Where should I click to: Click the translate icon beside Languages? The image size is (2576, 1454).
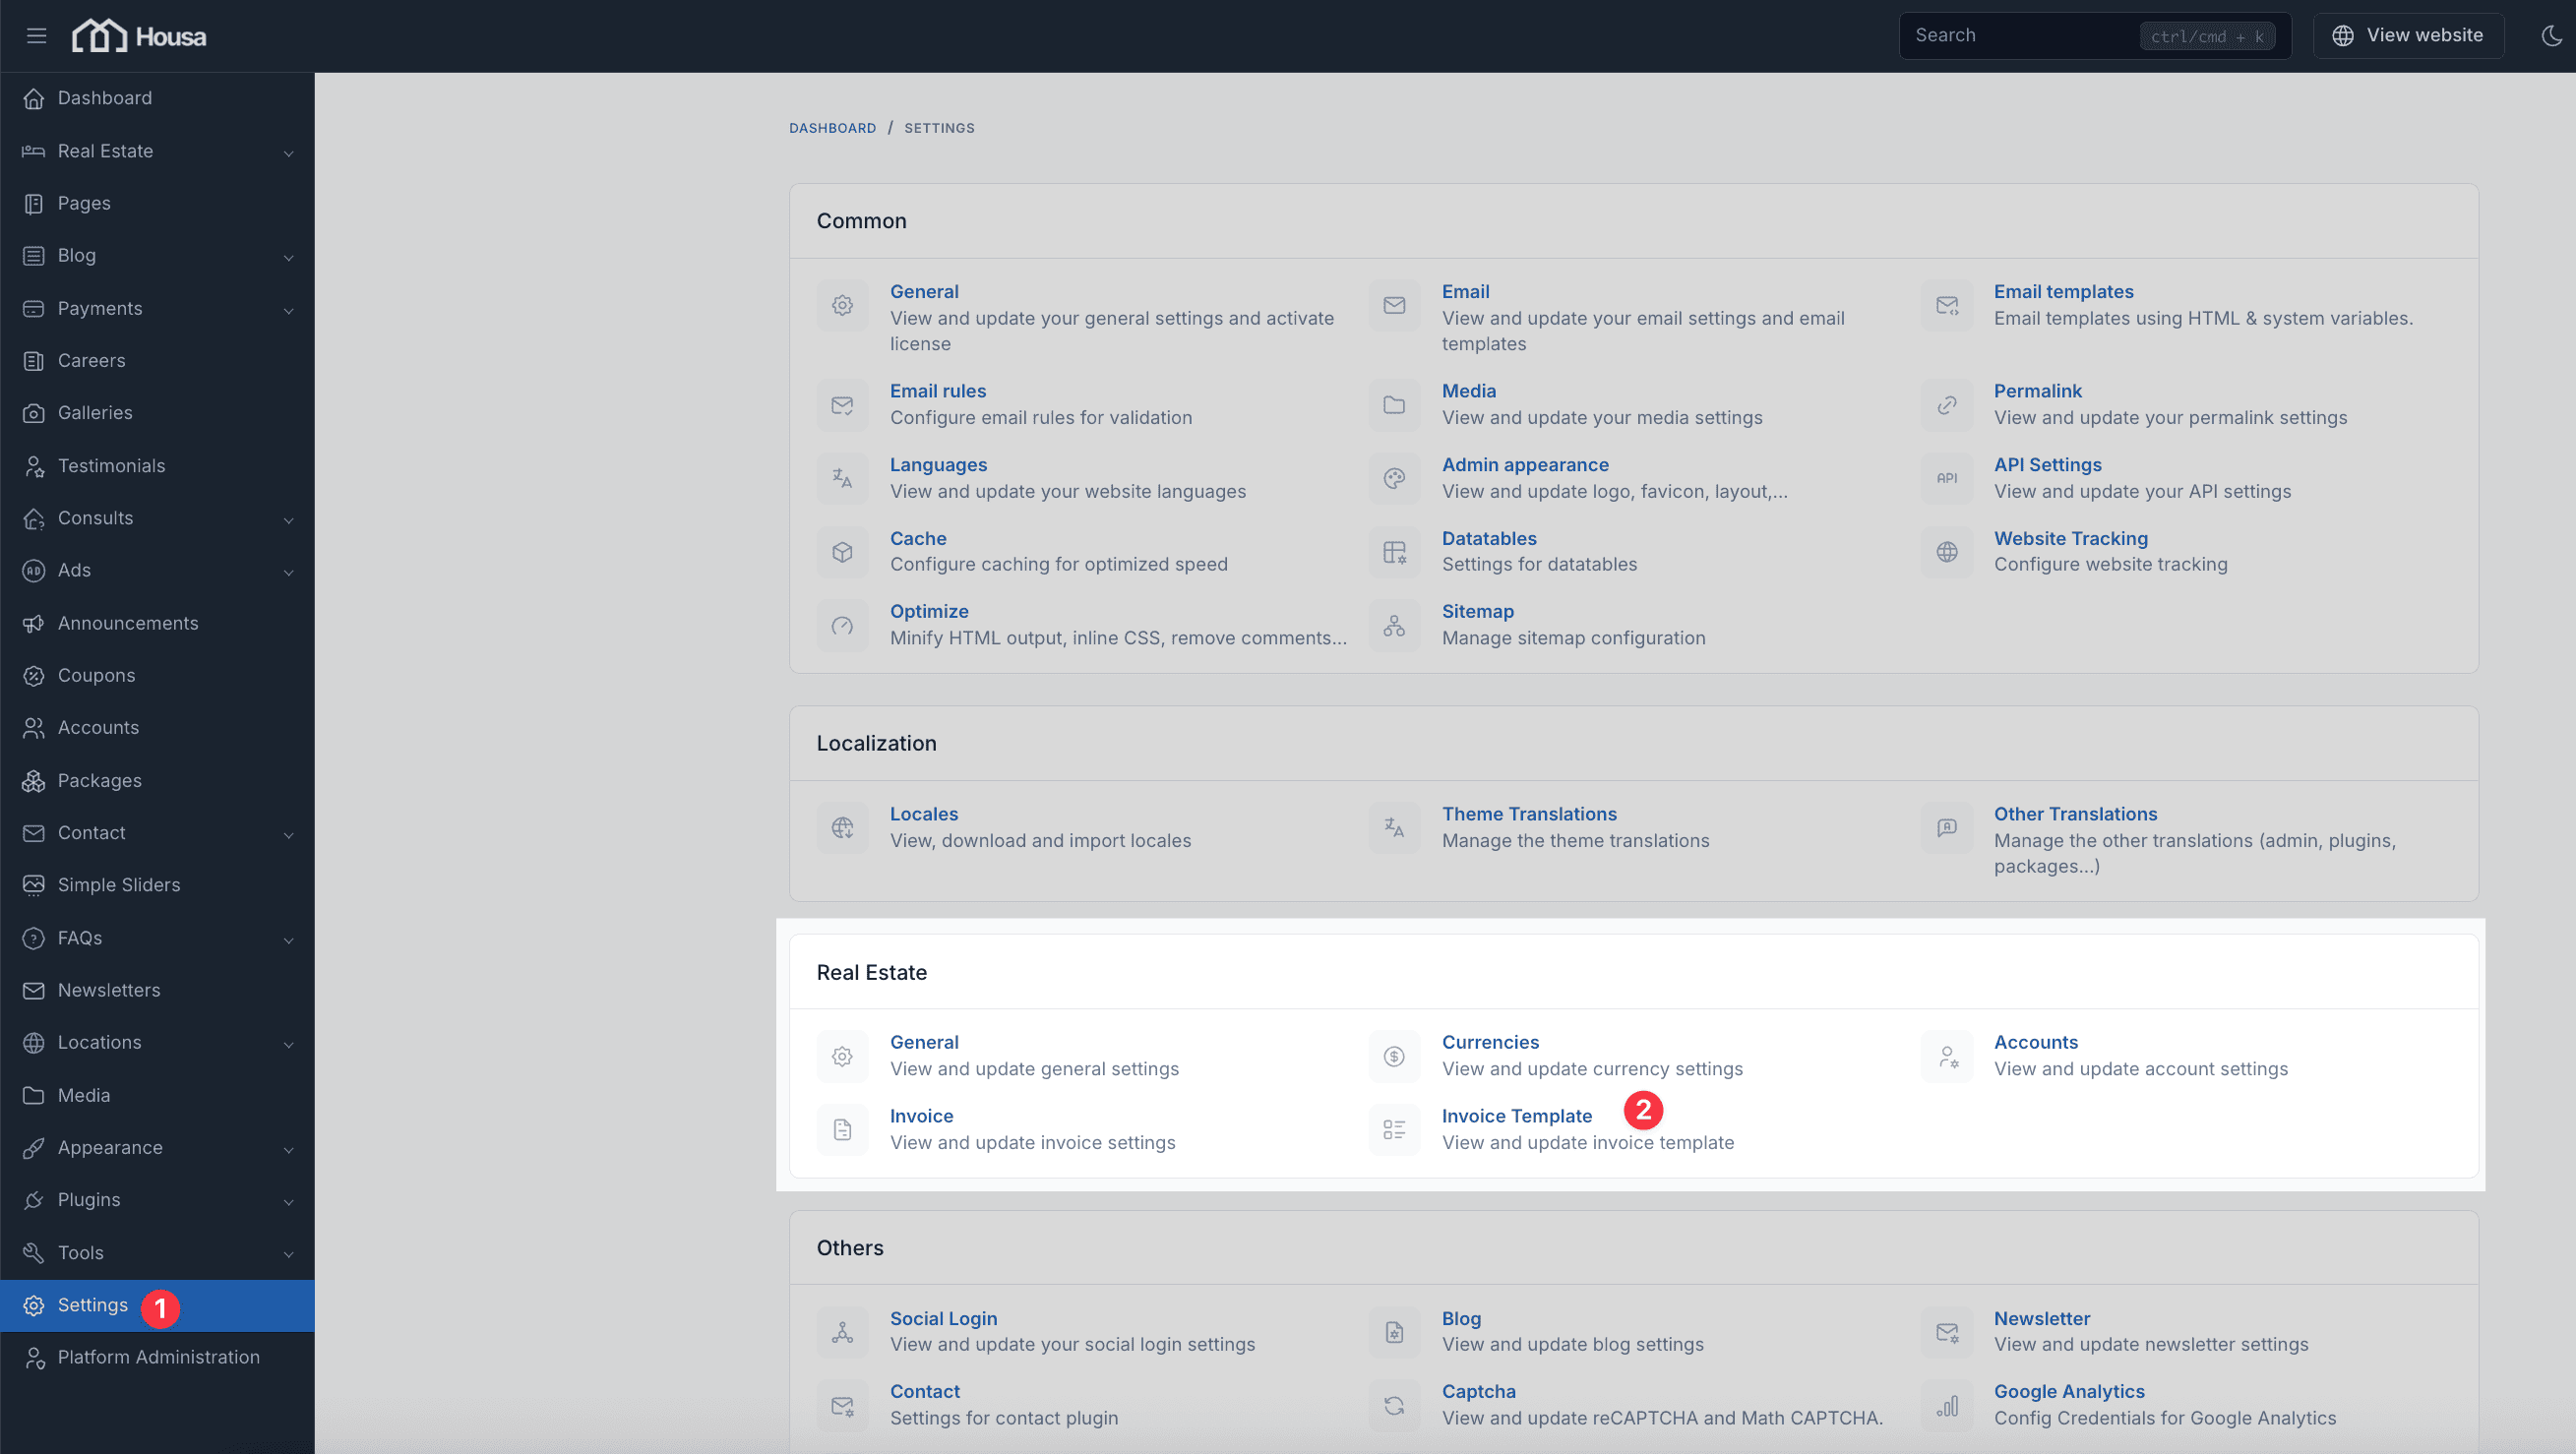tap(842, 478)
